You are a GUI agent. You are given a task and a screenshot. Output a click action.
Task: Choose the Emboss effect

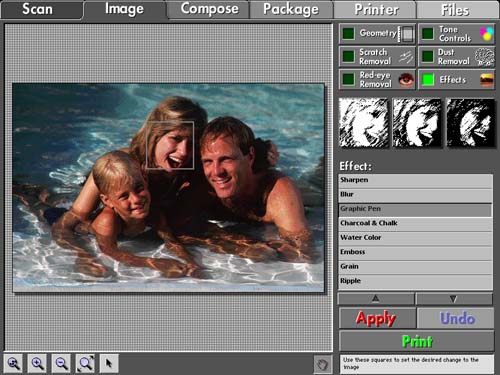415,252
